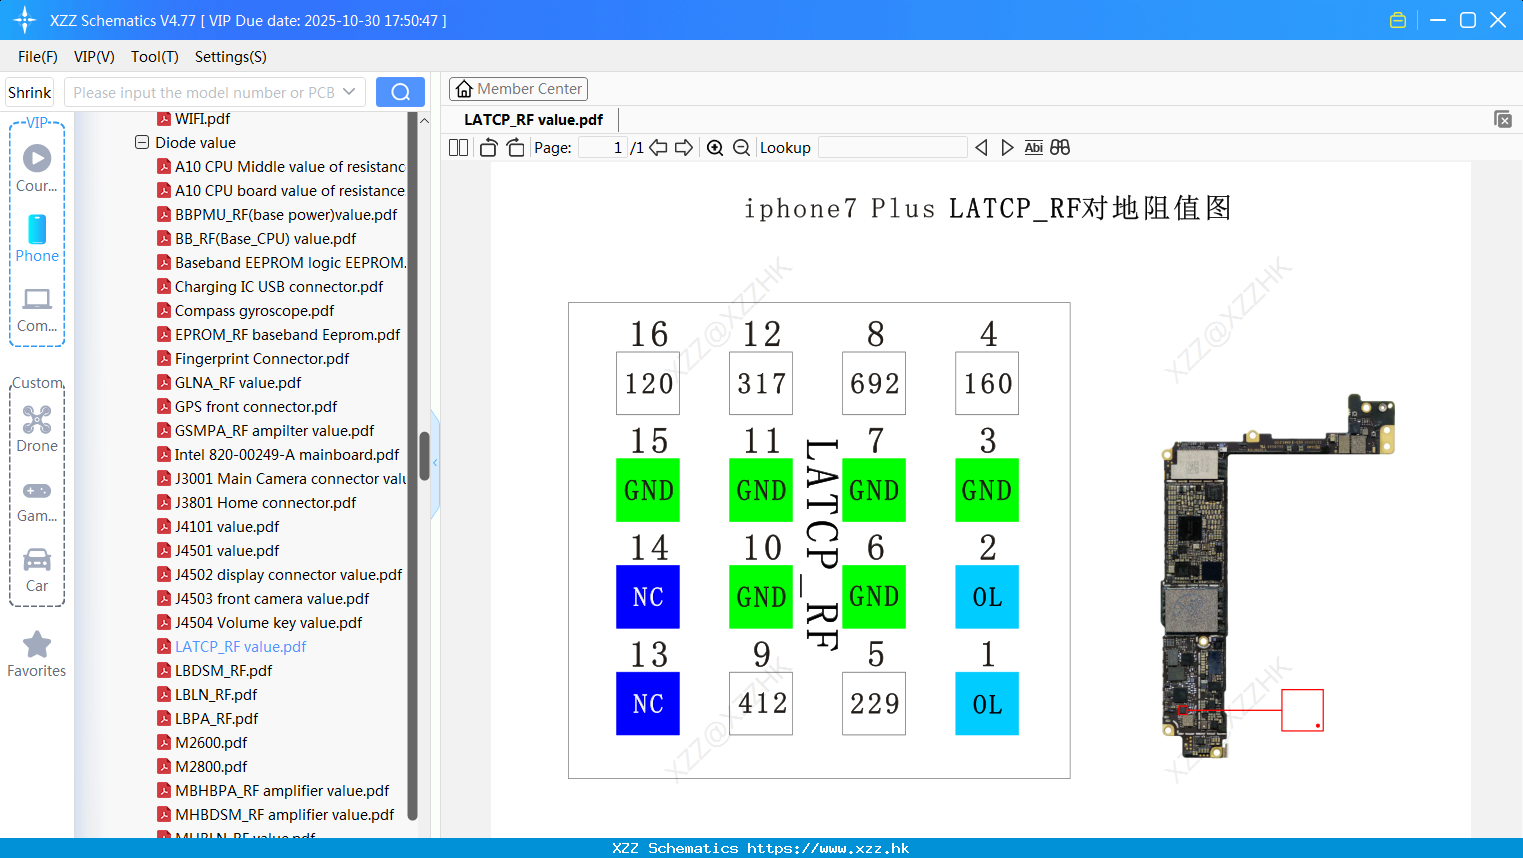1523x858 pixels.
Task: Click the XZZ app logo
Action: 24,20
